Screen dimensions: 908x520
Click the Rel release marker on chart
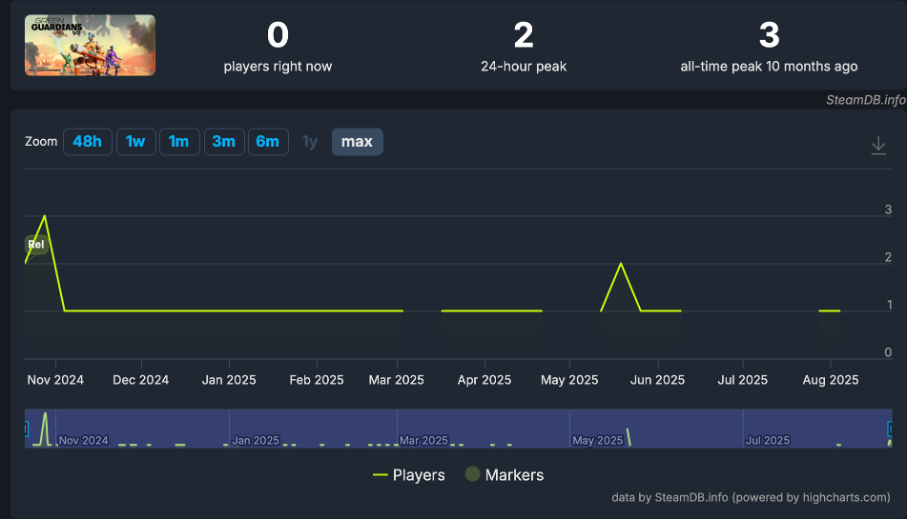[36, 244]
